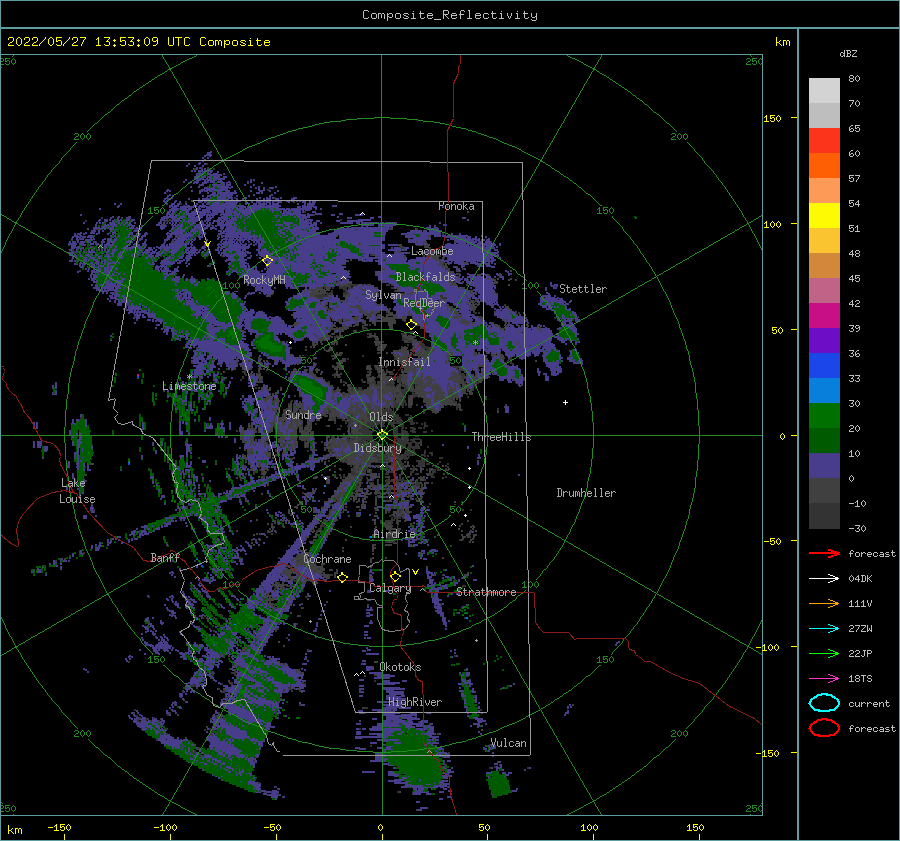This screenshot has height=841, width=900.
Task: Click the Banff town label
Action: click(x=165, y=557)
